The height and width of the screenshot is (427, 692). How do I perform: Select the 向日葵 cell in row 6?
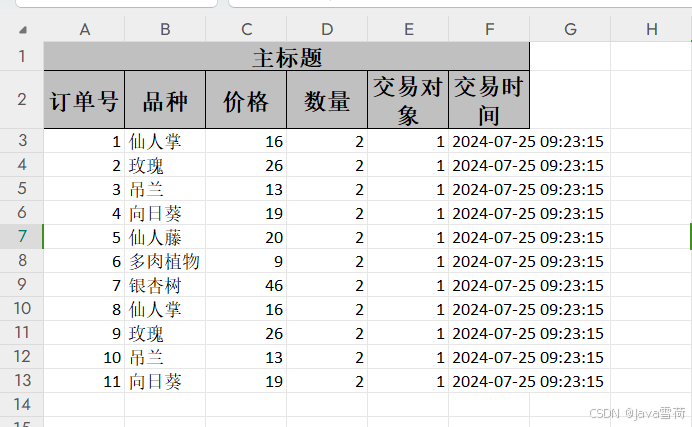coord(165,213)
